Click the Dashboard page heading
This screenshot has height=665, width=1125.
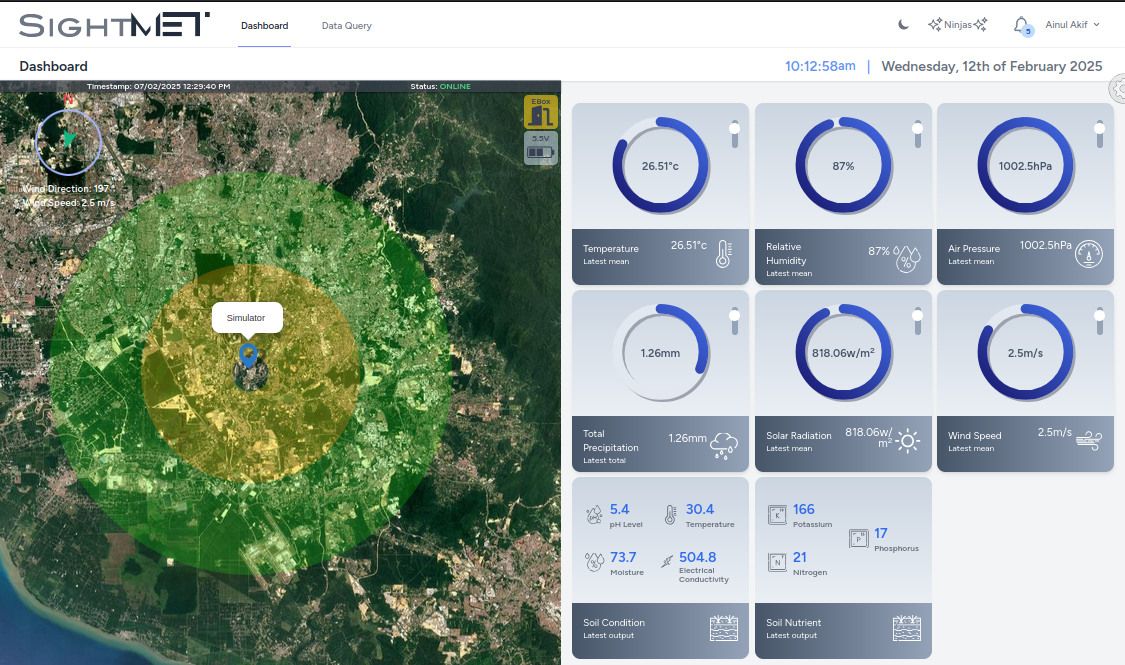click(53, 66)
